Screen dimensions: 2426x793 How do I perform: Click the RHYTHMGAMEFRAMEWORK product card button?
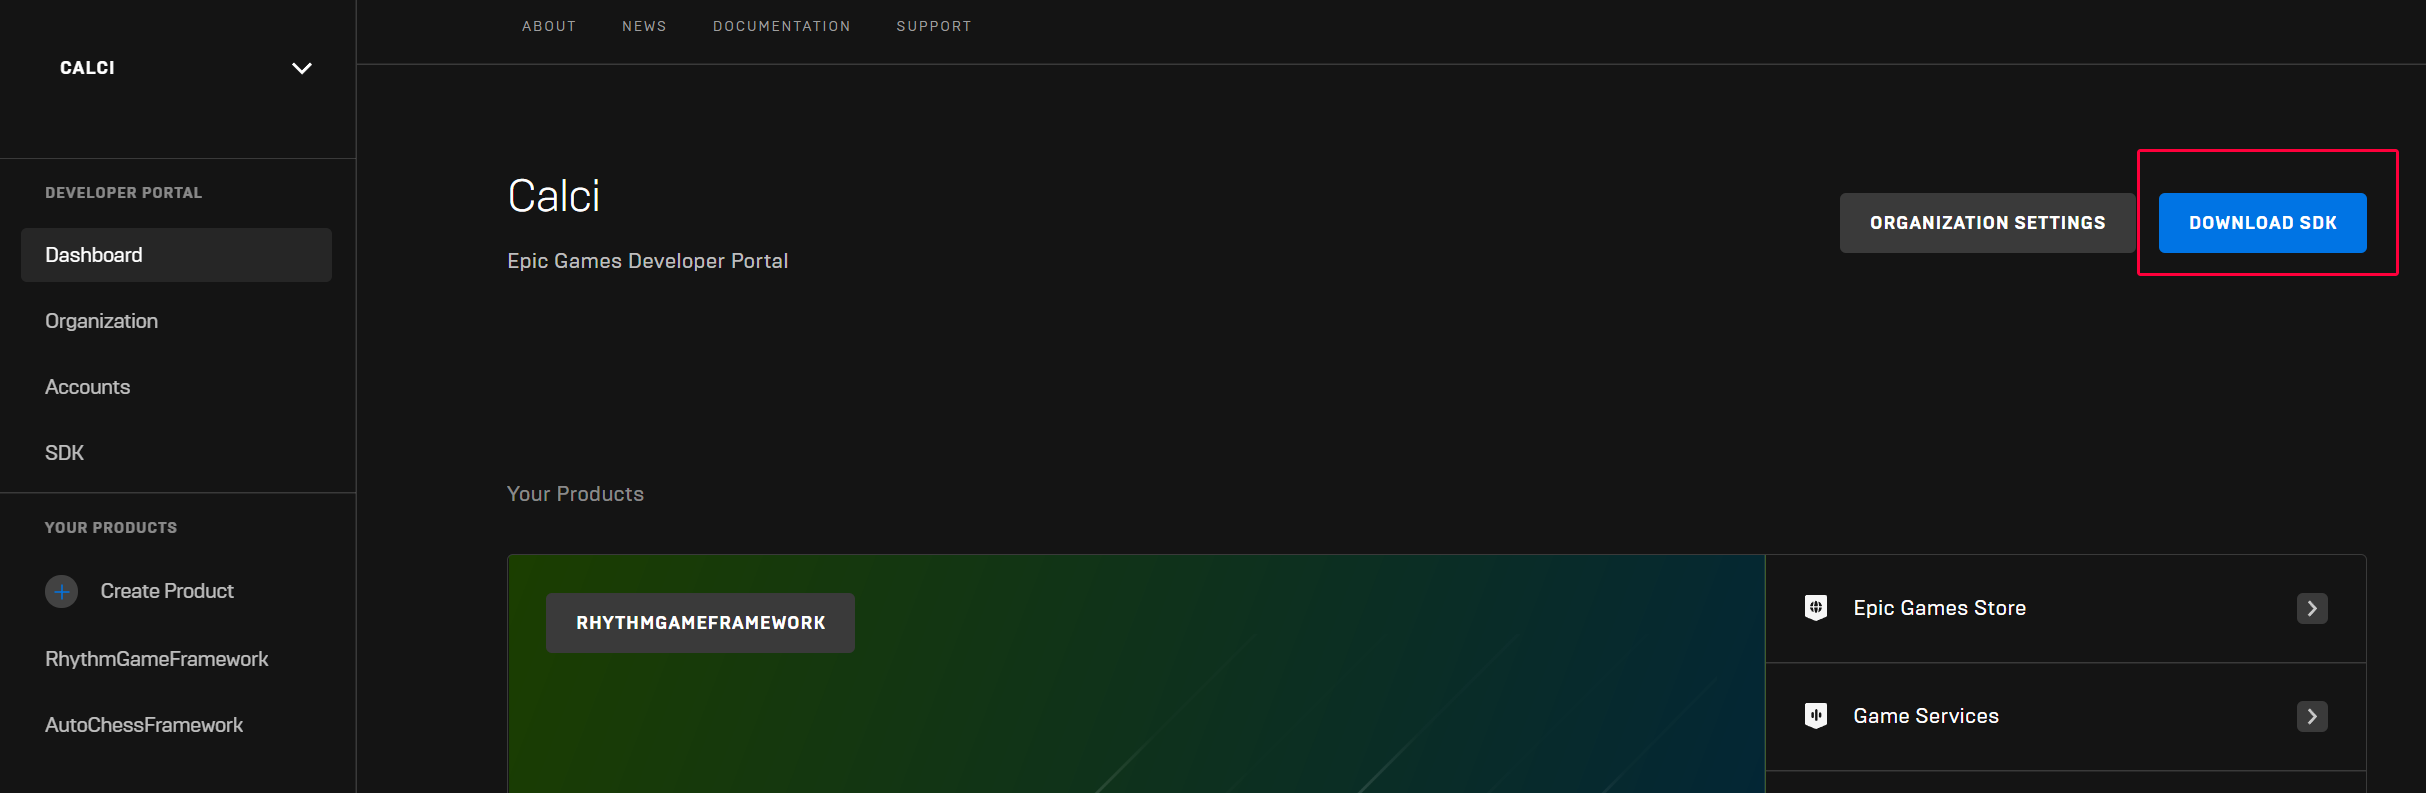pyautogui.click(x=700, y=623)
